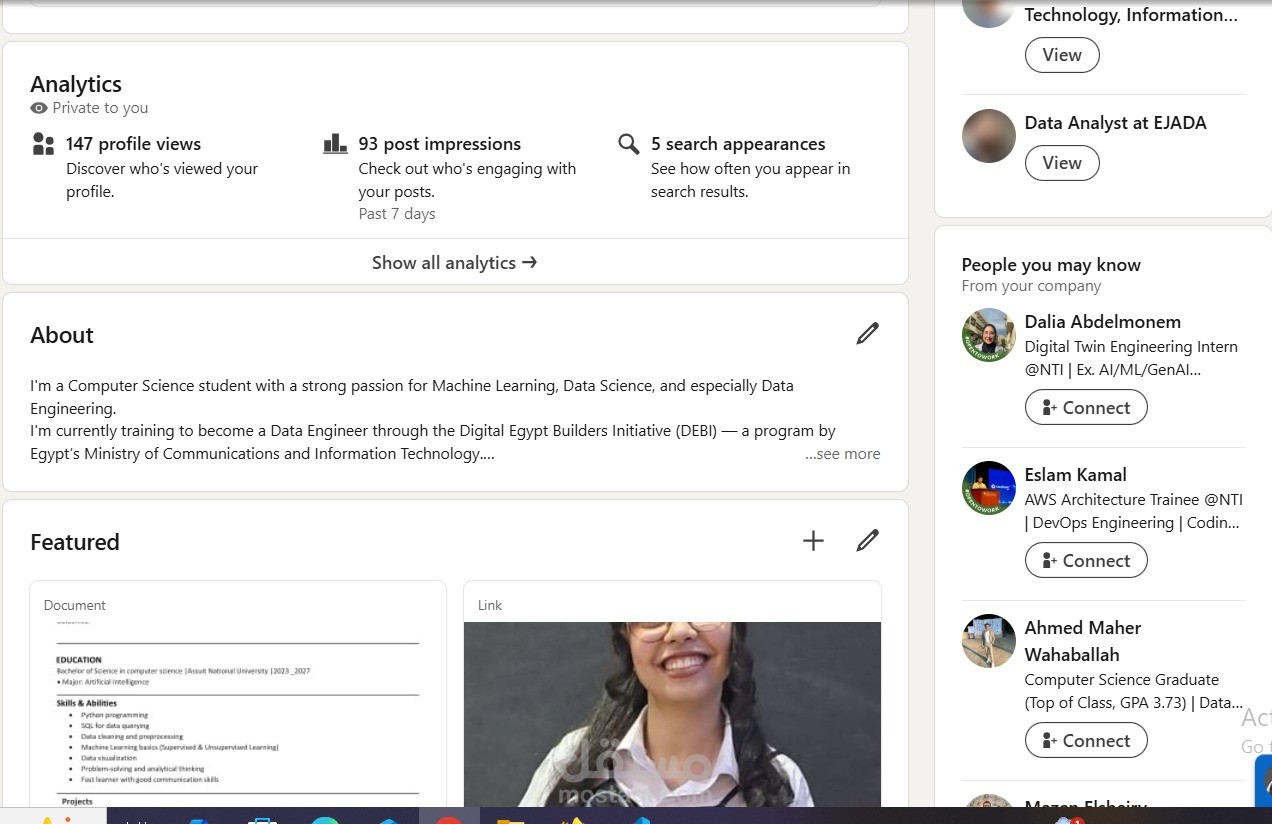This screenshot has width=1272, height=824.
Task: View the Data Analyst at EJADA profile
Action: click(x=1062, y=162)
